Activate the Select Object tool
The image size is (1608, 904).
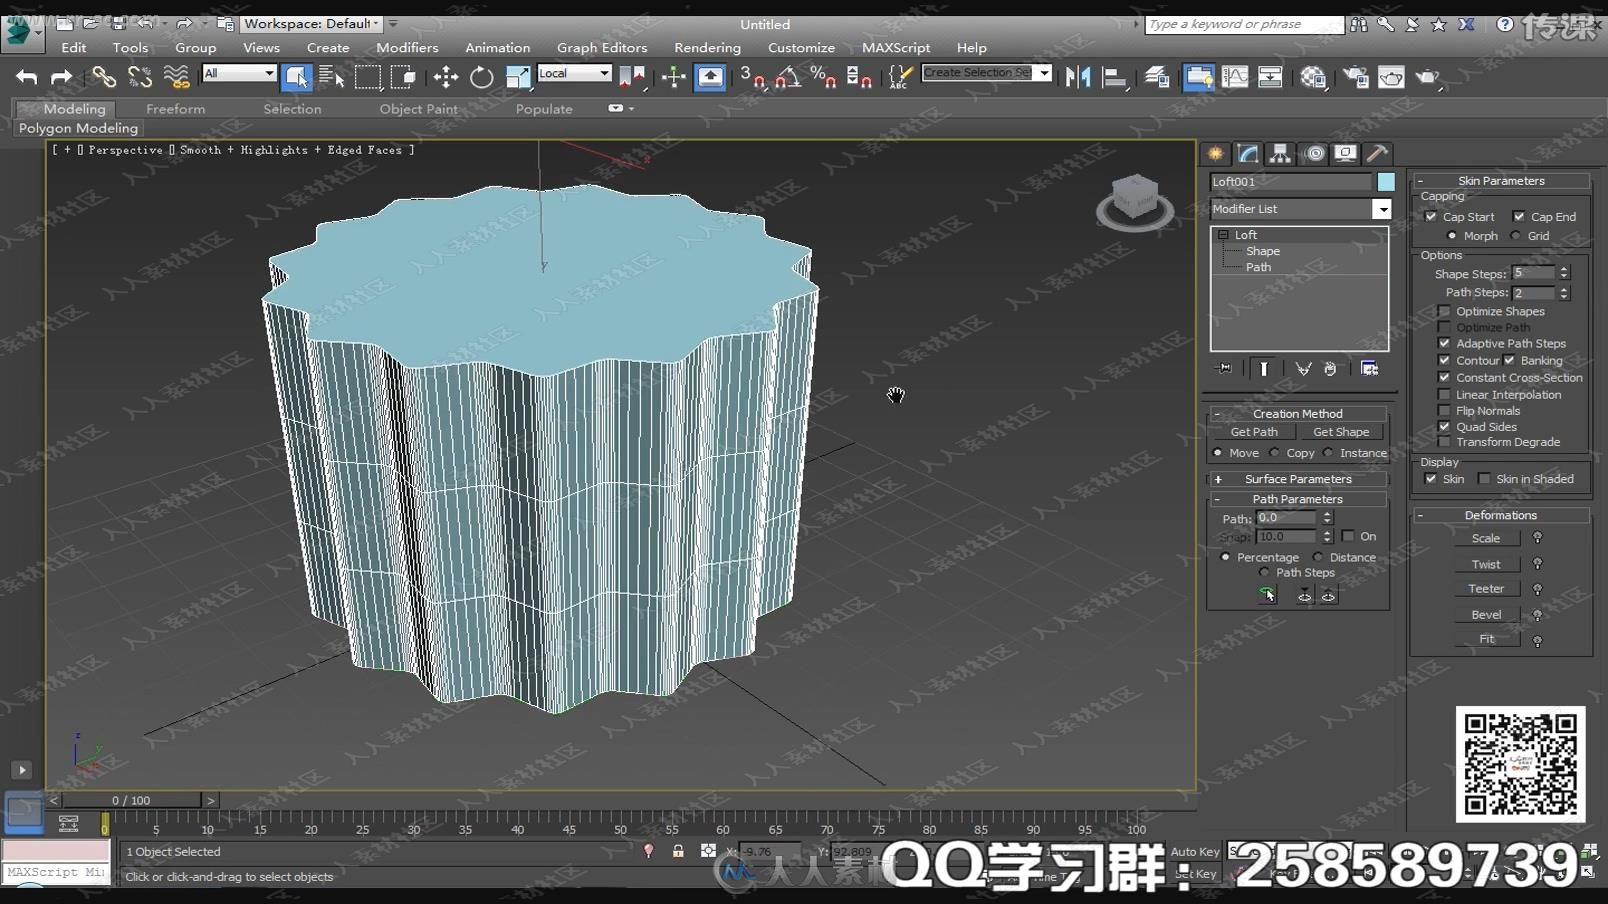[297, 77]
